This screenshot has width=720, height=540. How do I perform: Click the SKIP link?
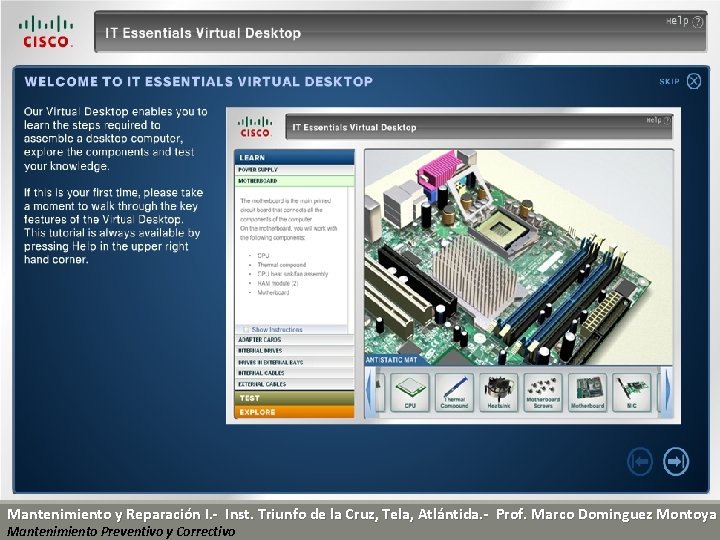(x=669, y=82)
